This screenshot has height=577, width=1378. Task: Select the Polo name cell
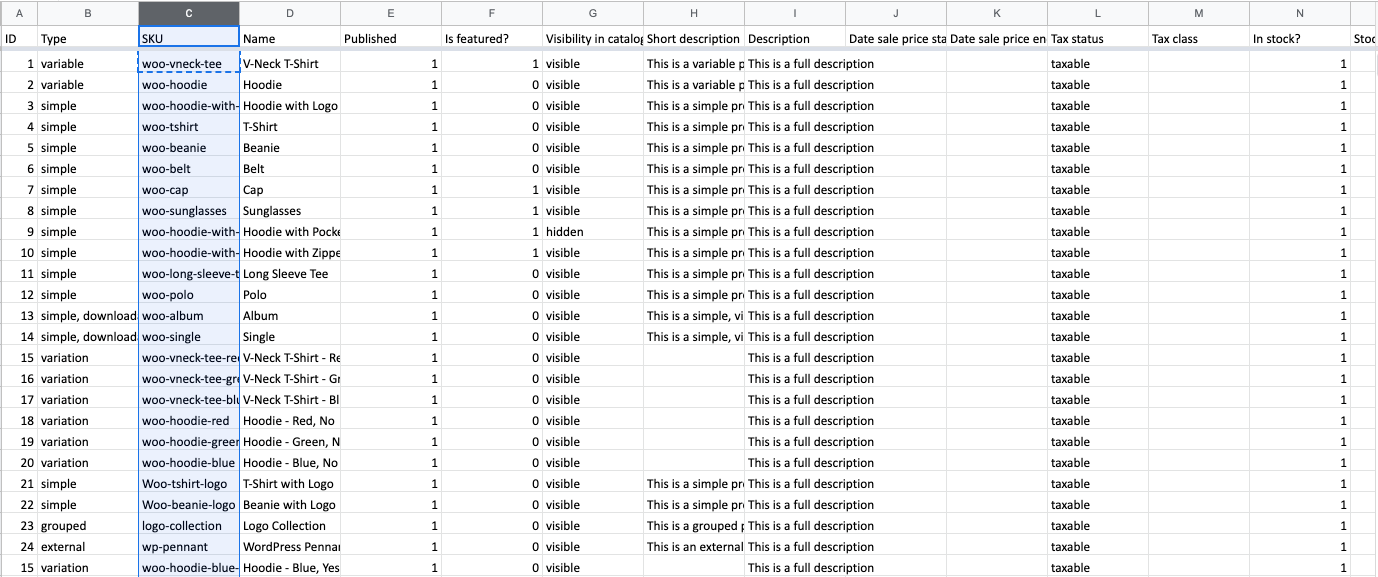(290, 295)
